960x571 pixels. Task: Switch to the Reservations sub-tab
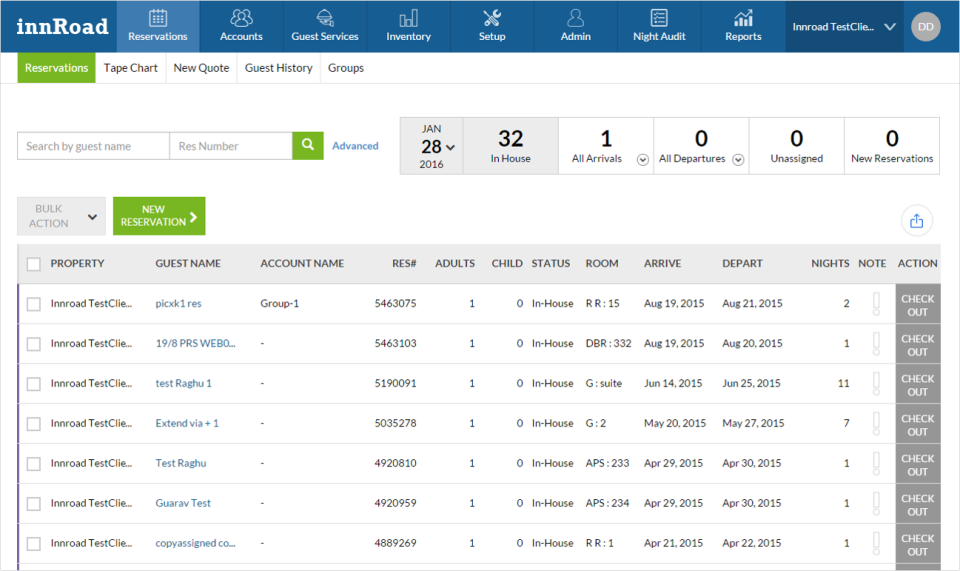(x=56, y=68)
